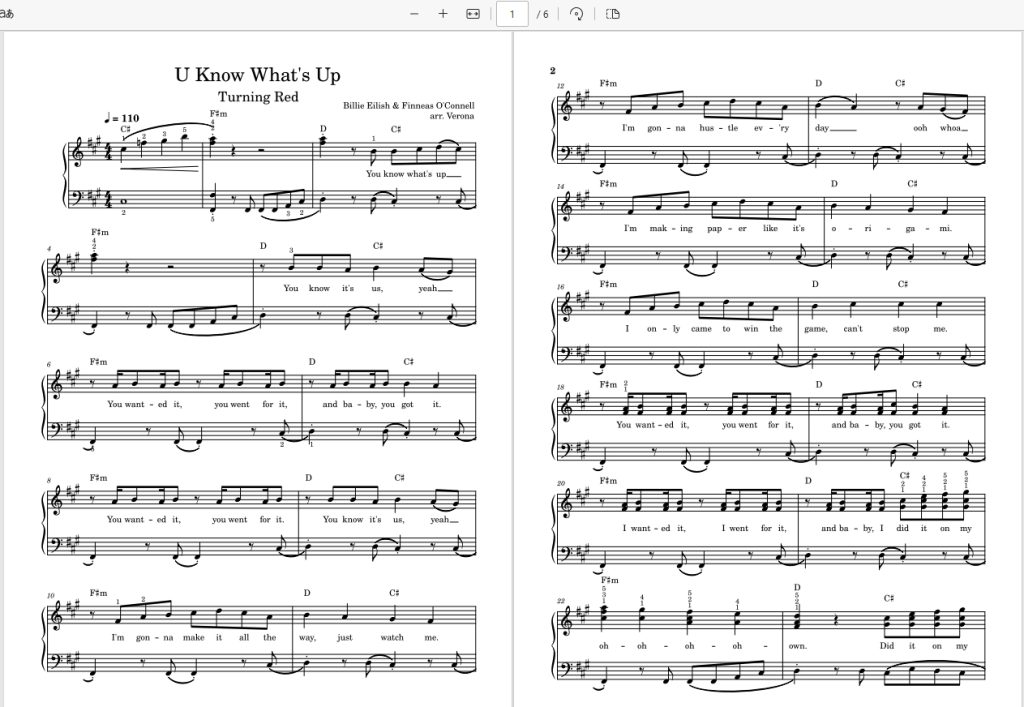The height and width of the screenshot is (707, 1024).
Task: Focus the current page number field
Action: pos(512,14)
